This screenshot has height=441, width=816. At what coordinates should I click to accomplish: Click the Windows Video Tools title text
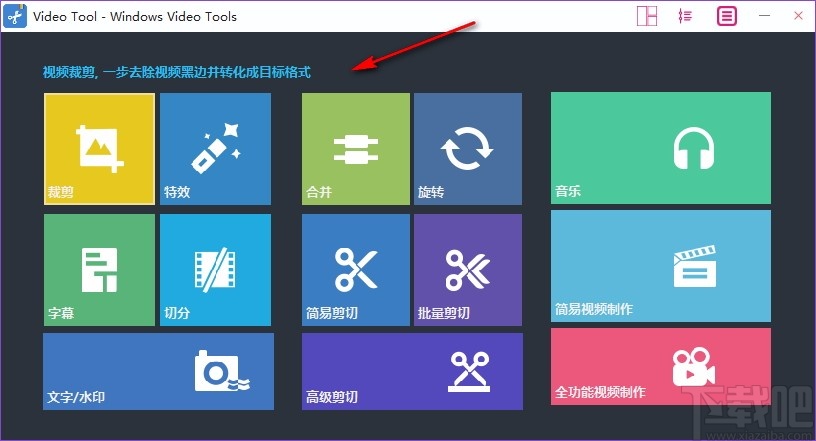coord(173,17)
